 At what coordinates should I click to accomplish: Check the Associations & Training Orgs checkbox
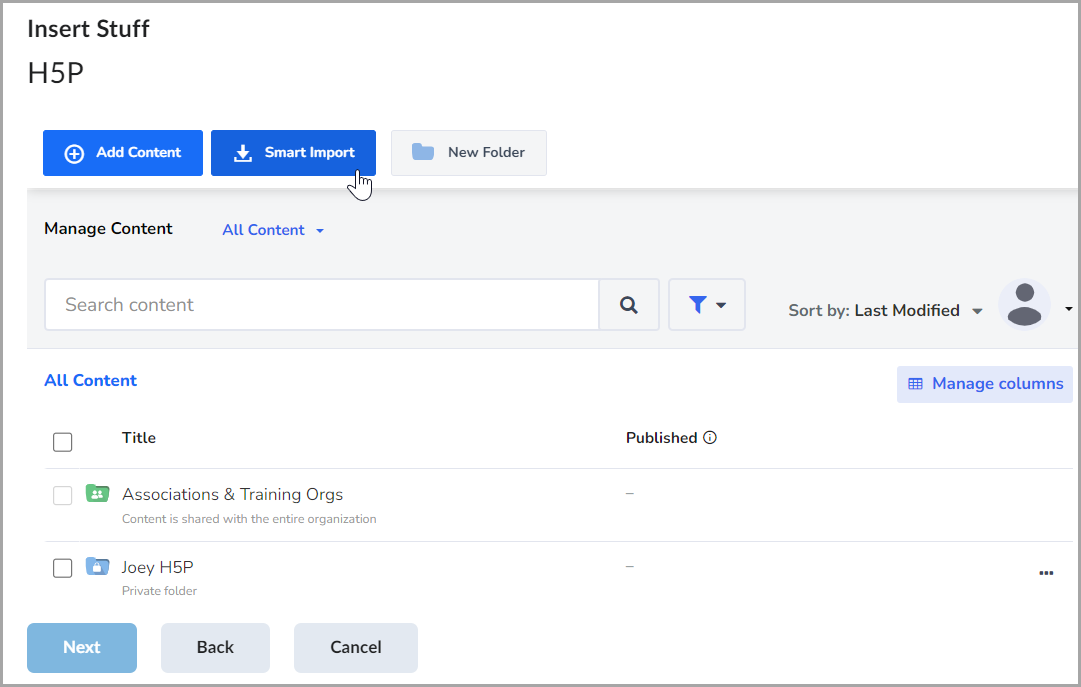63,495
